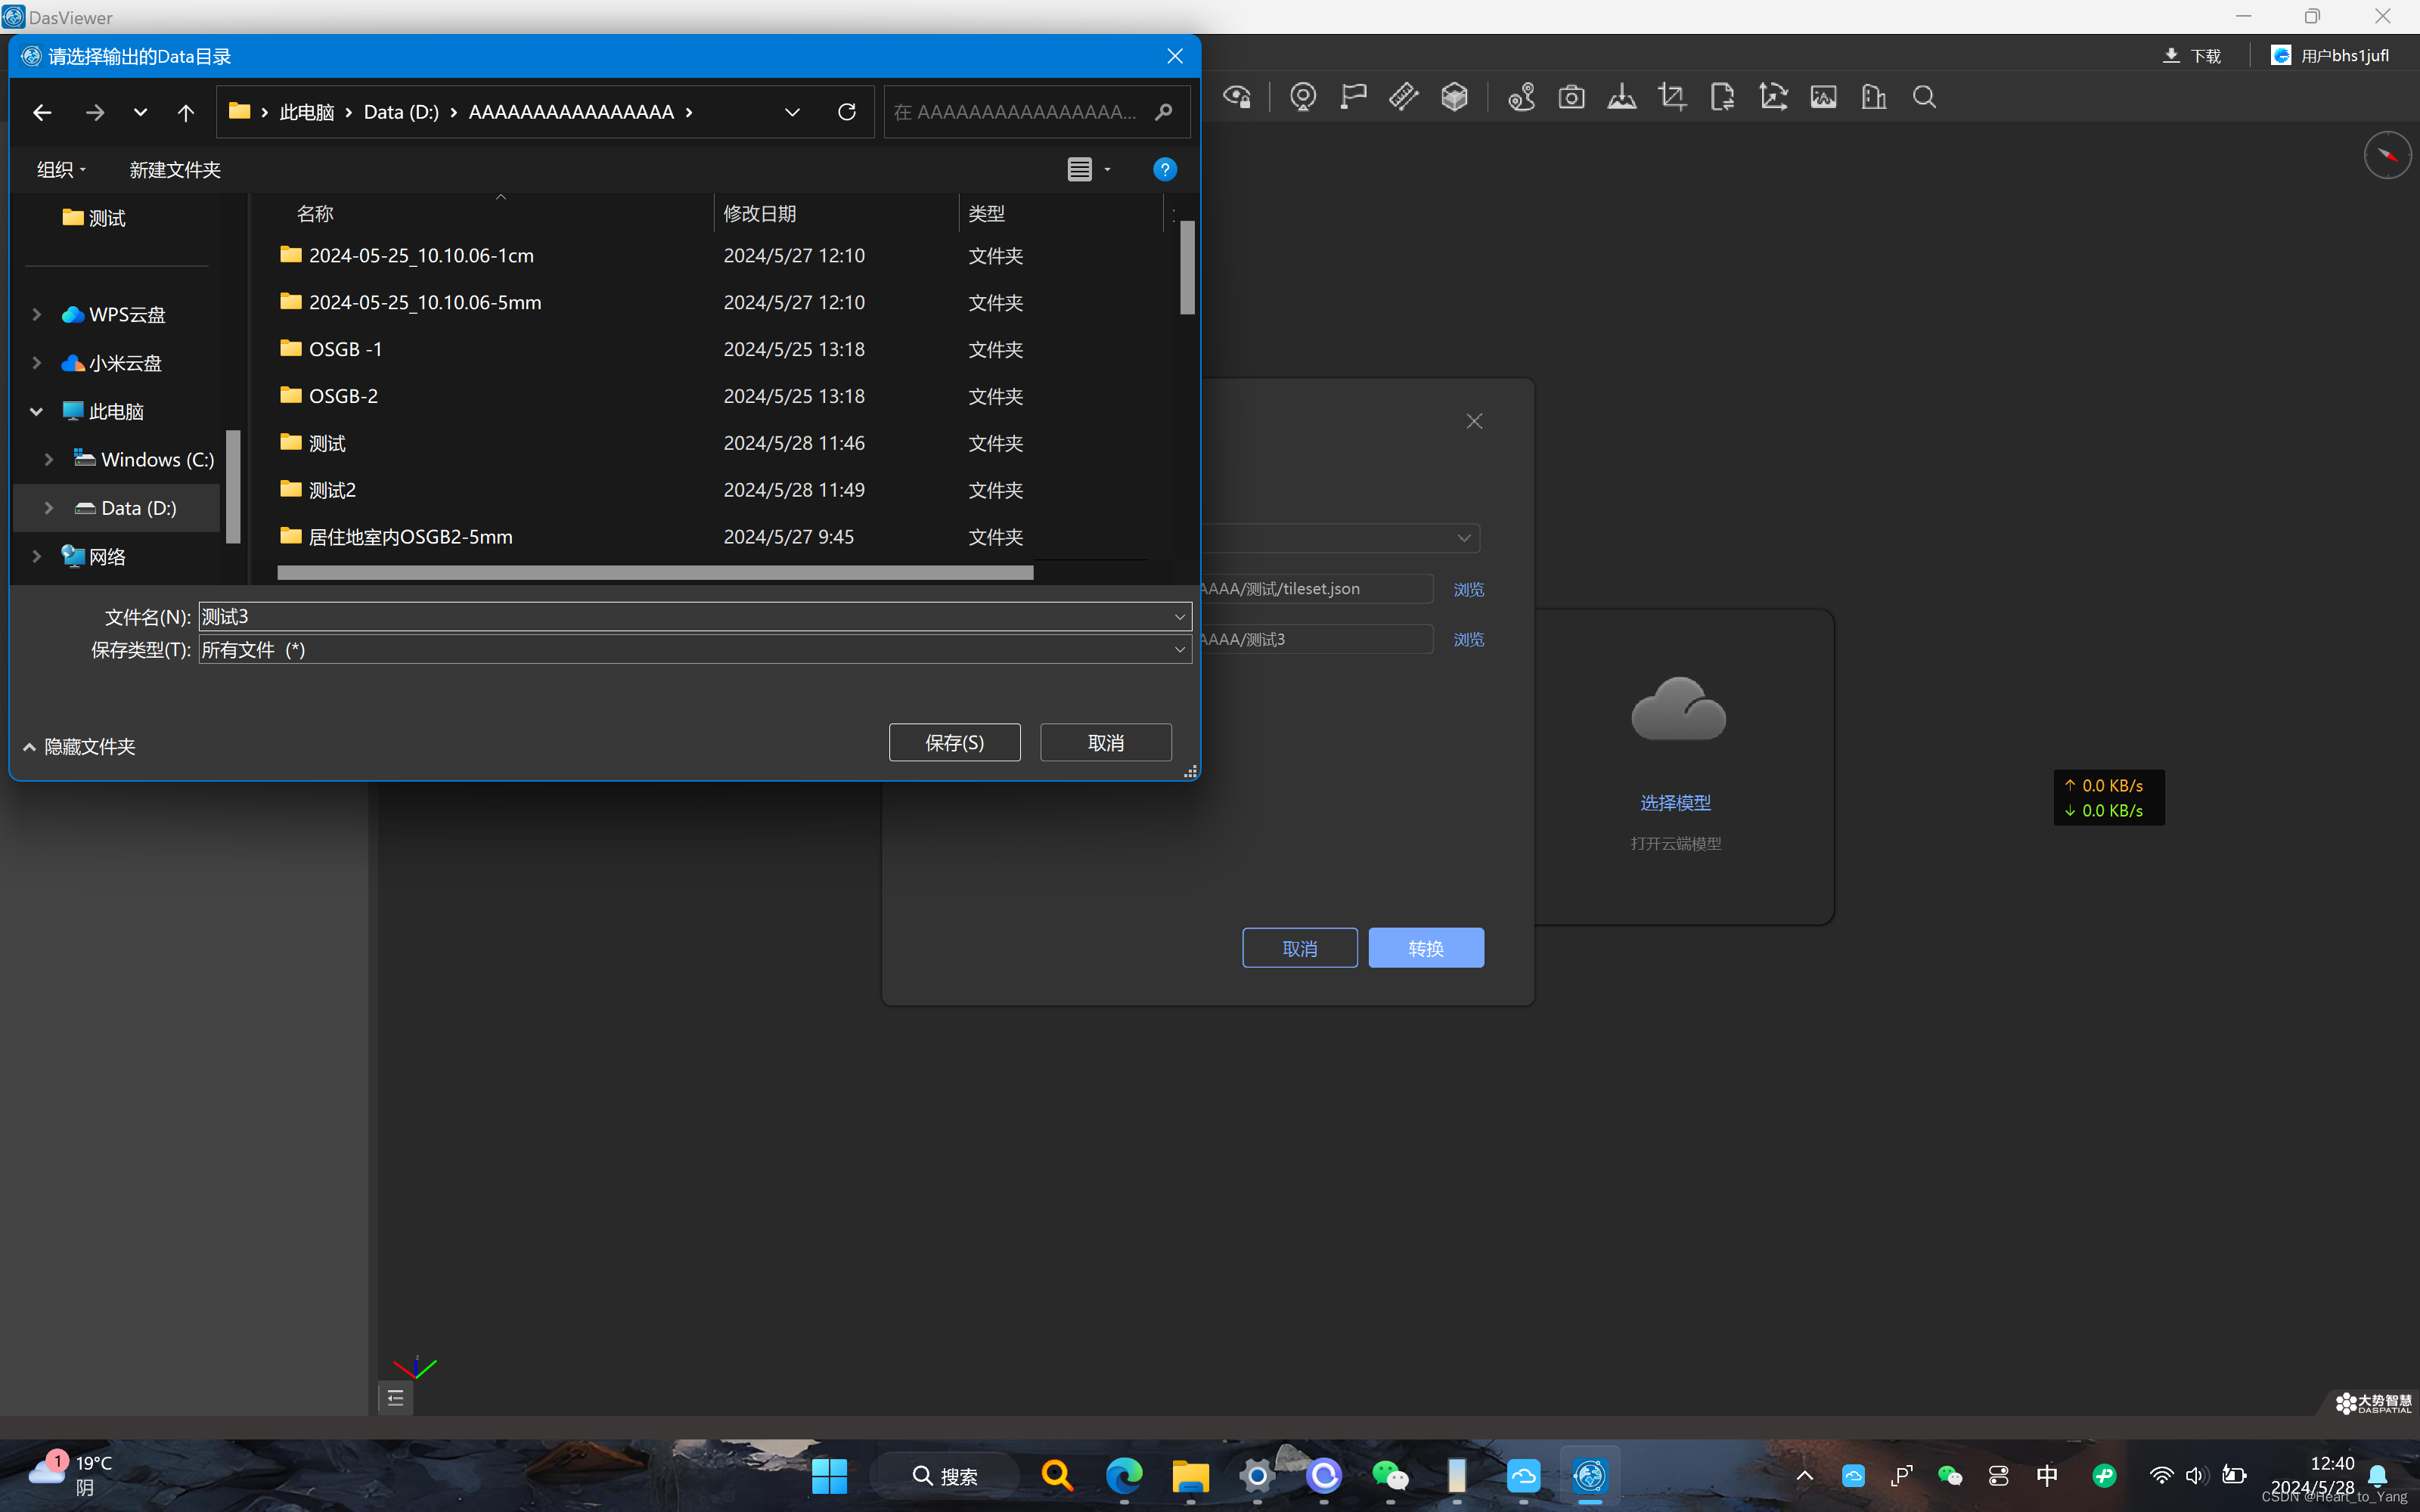Select the crop tool in toolbar

point(1671,97)
